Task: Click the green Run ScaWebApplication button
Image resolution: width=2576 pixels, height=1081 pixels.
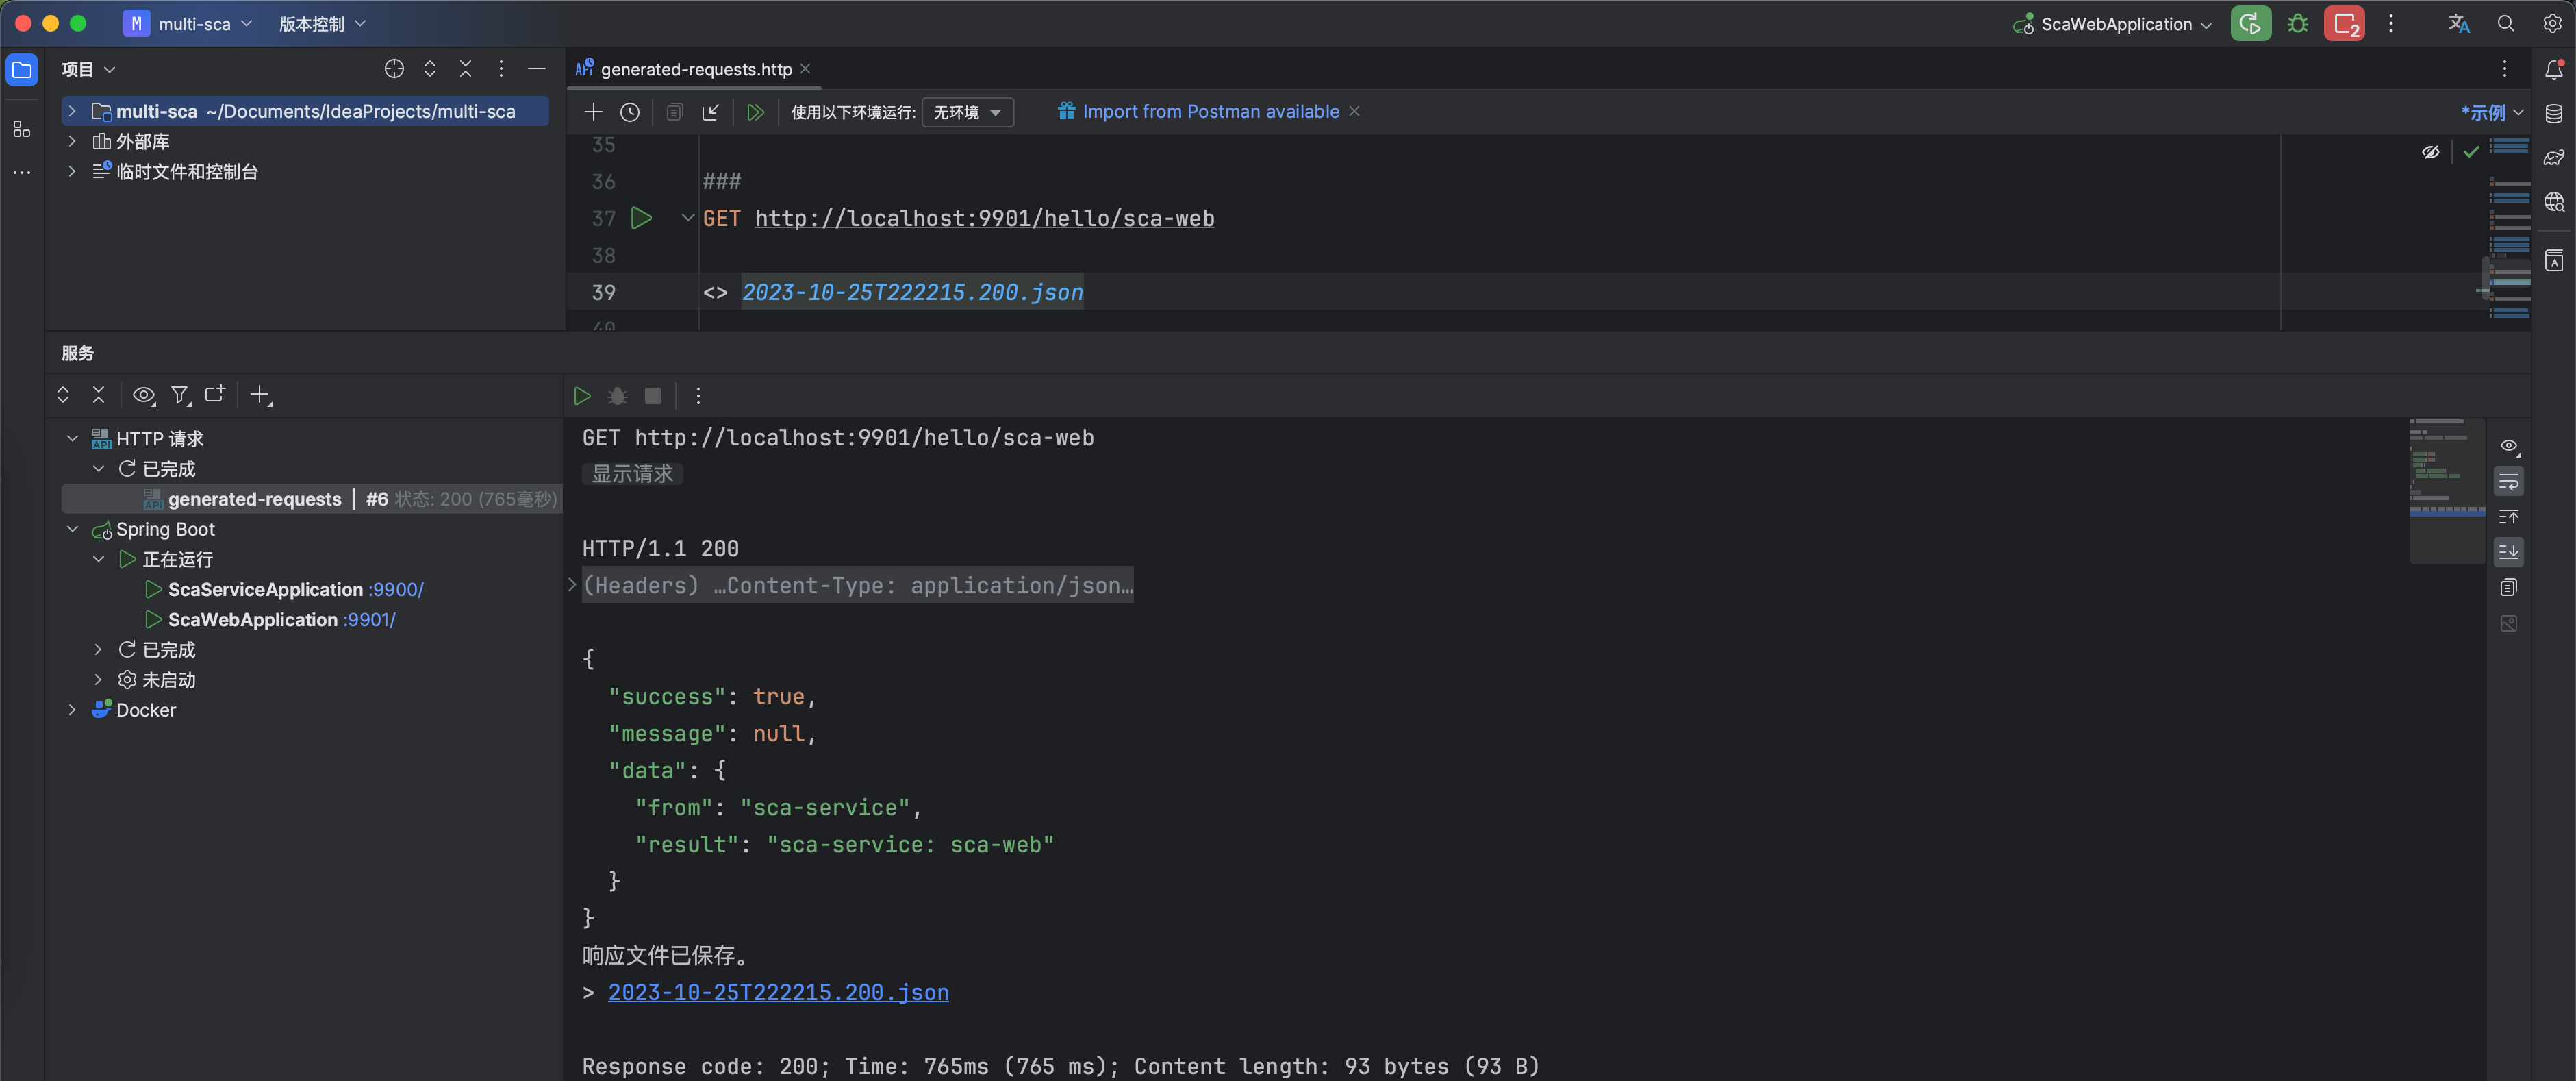Action: pyautogui.click(x=2250, y=24)
